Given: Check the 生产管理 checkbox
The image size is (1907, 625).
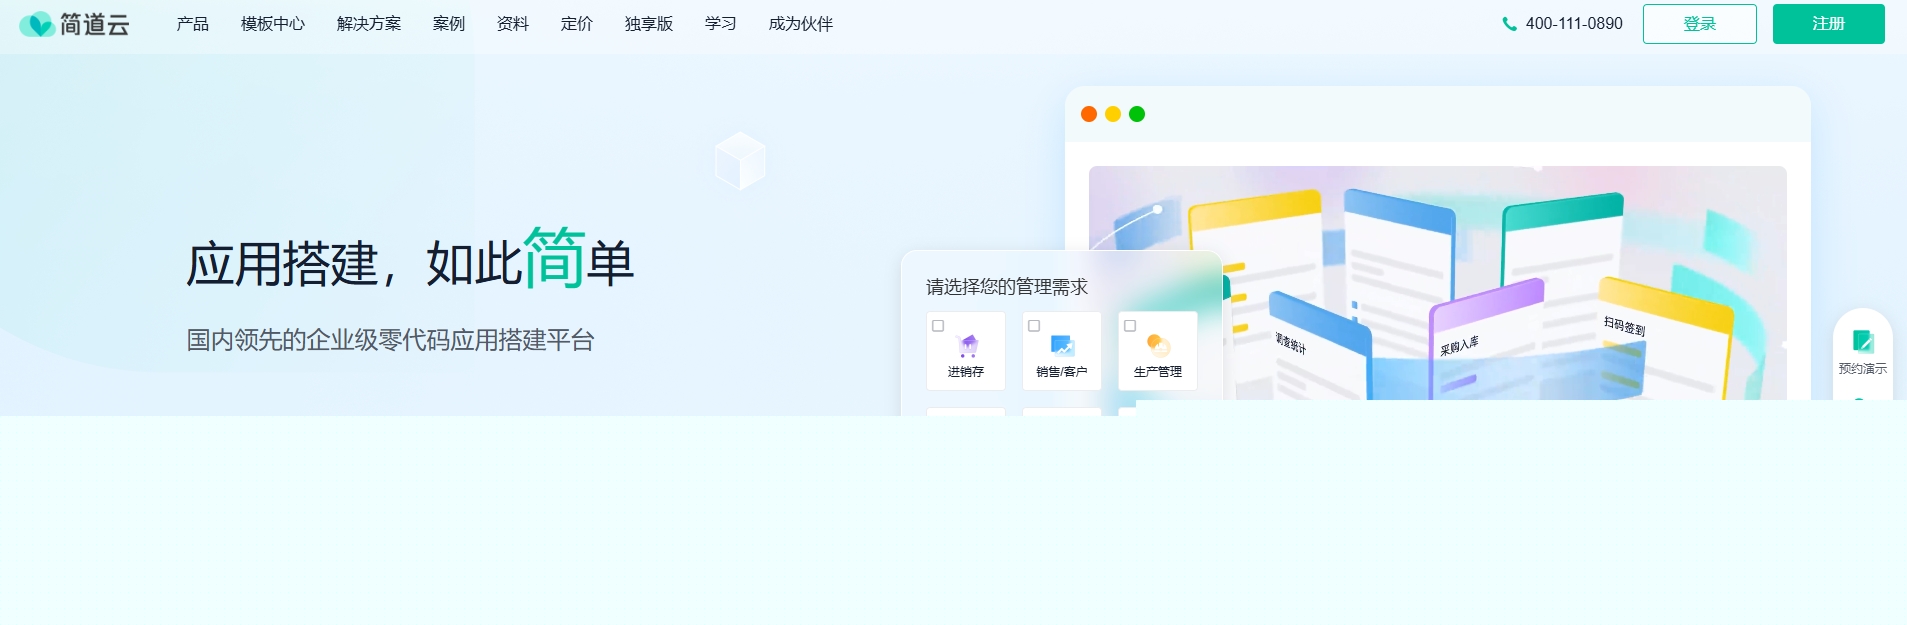Looking at the screenshot, I should (1130, 326).
